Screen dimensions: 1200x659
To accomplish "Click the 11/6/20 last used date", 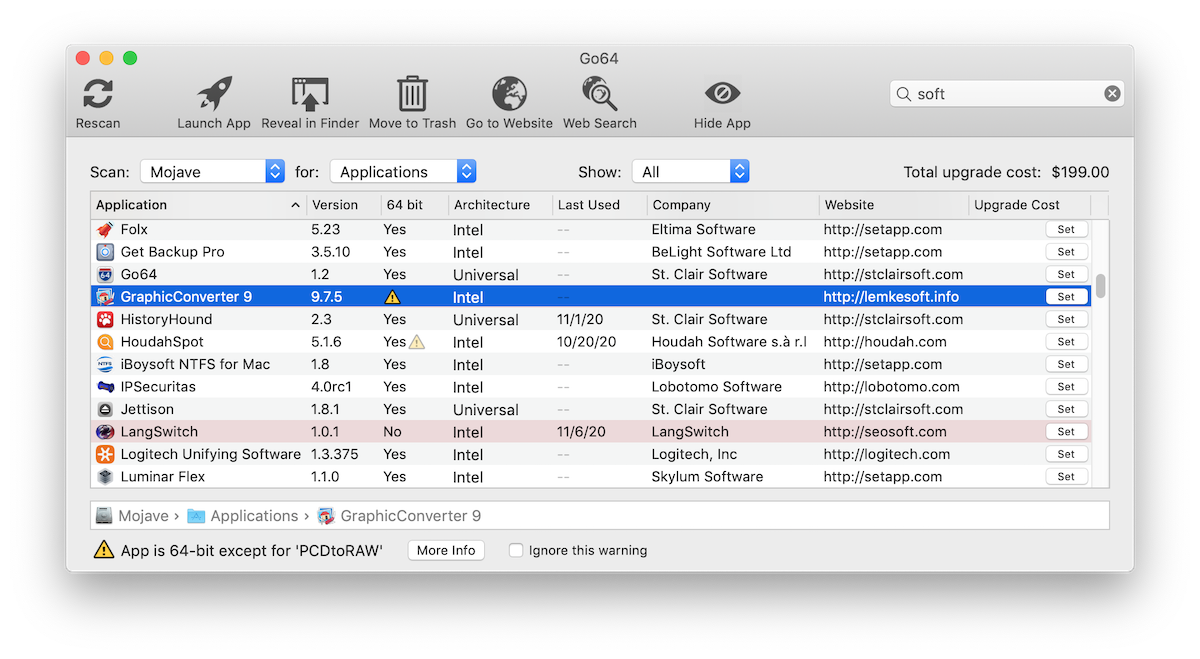I will tap(582, 432).
